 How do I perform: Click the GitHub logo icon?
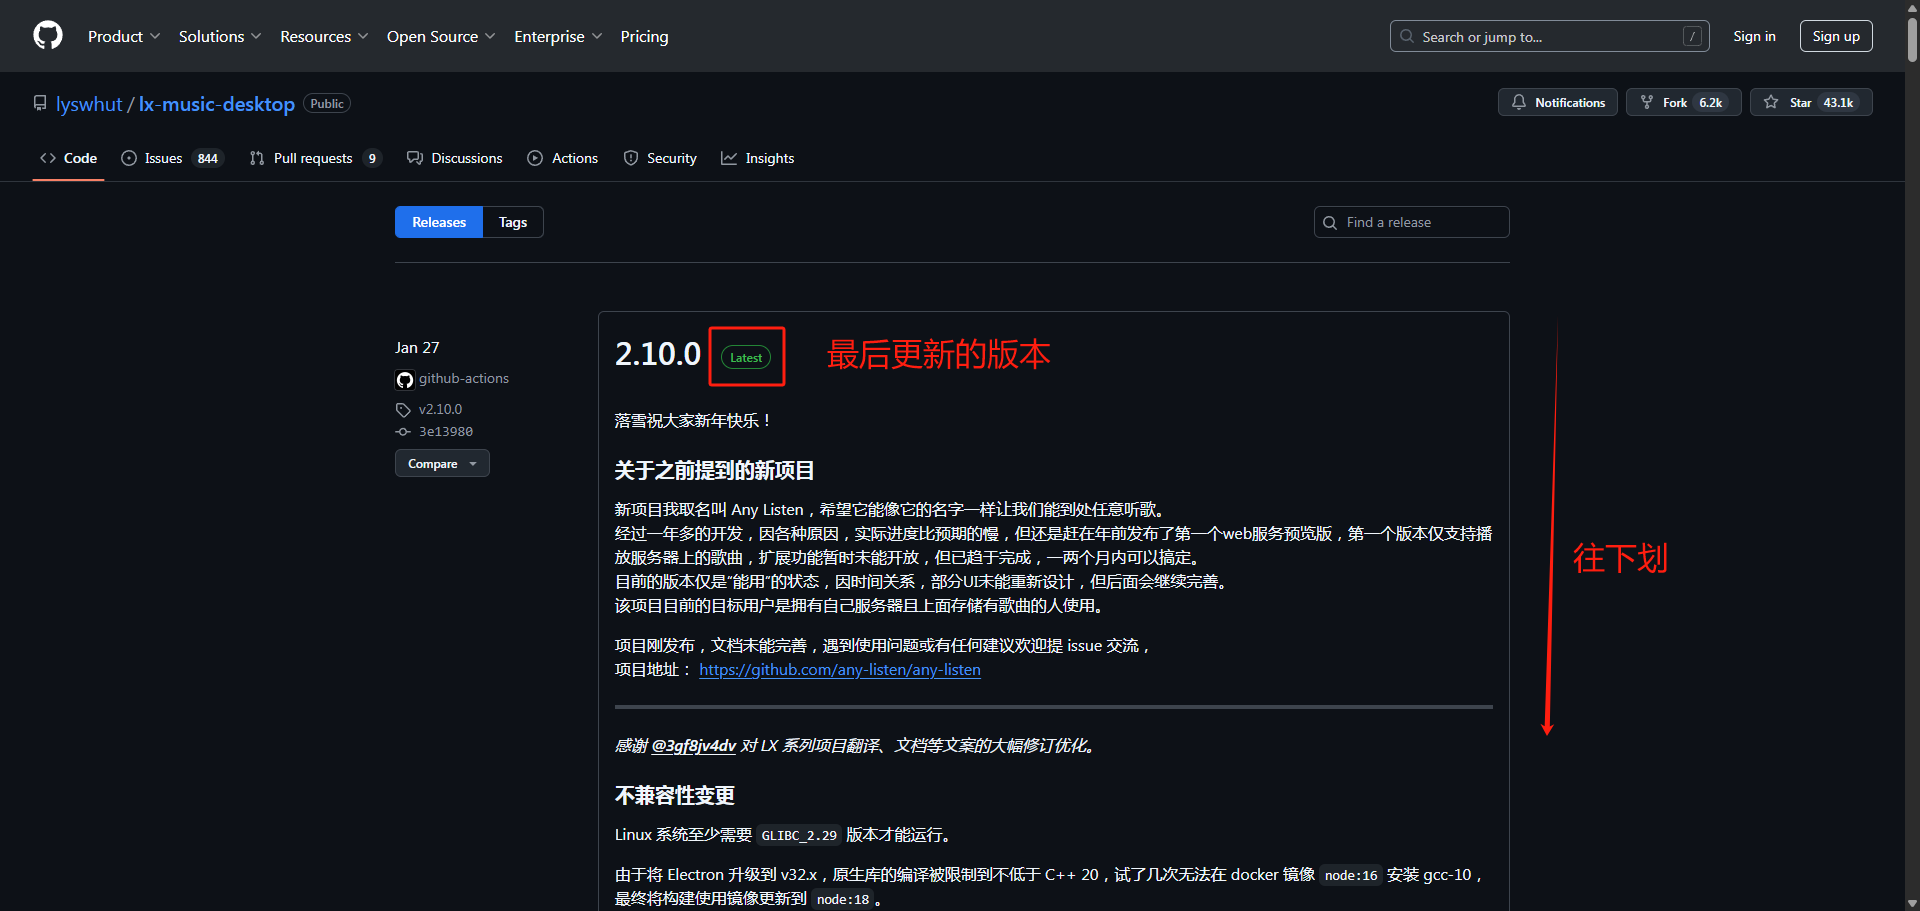click(x=48, y=36)
